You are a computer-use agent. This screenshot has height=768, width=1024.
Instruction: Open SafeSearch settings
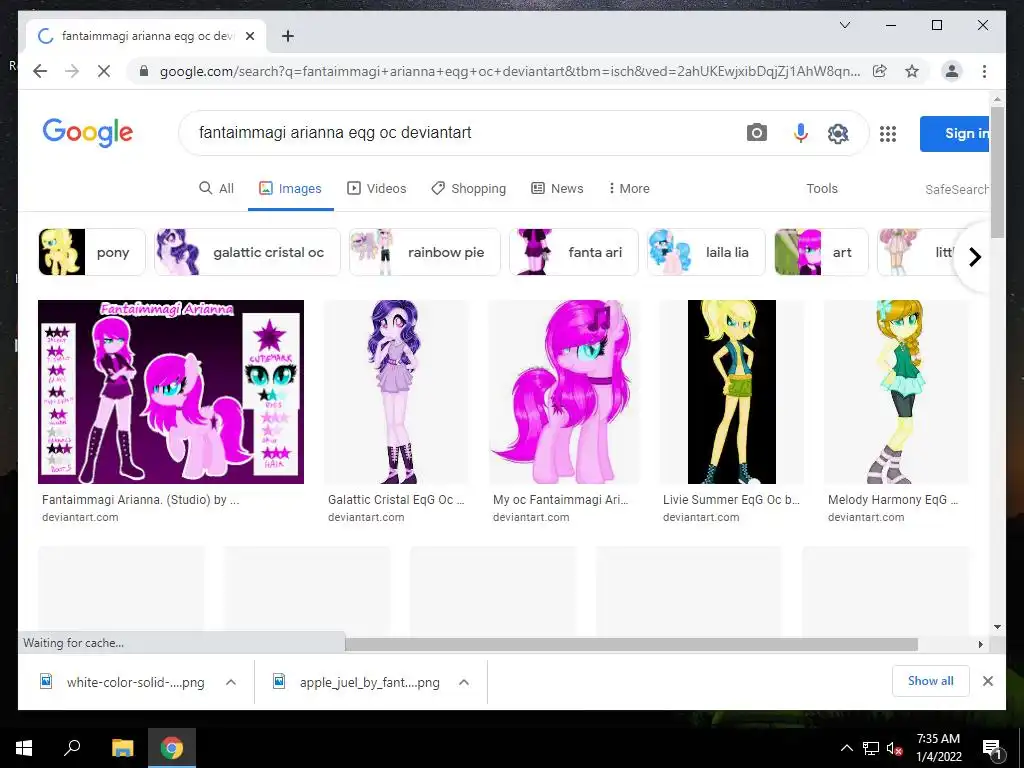coord(956,189)
